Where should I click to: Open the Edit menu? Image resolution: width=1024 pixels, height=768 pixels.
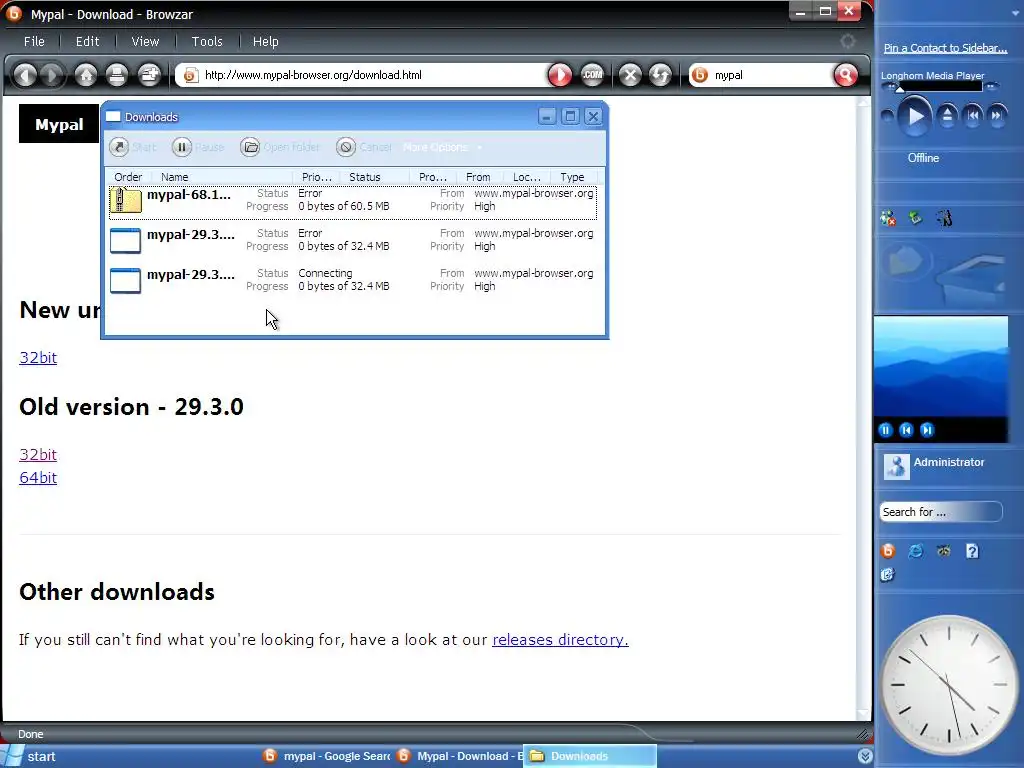(x=88, y=41)
